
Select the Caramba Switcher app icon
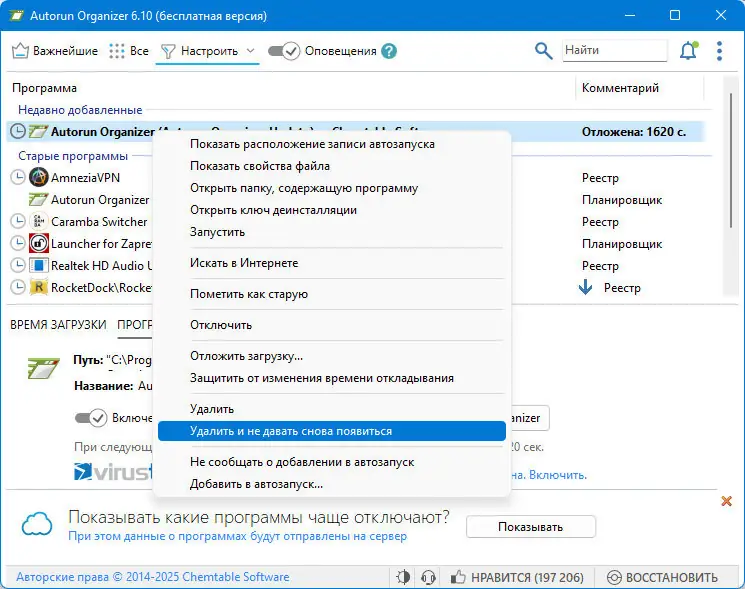pyautogui.click(x=38, y=221)
